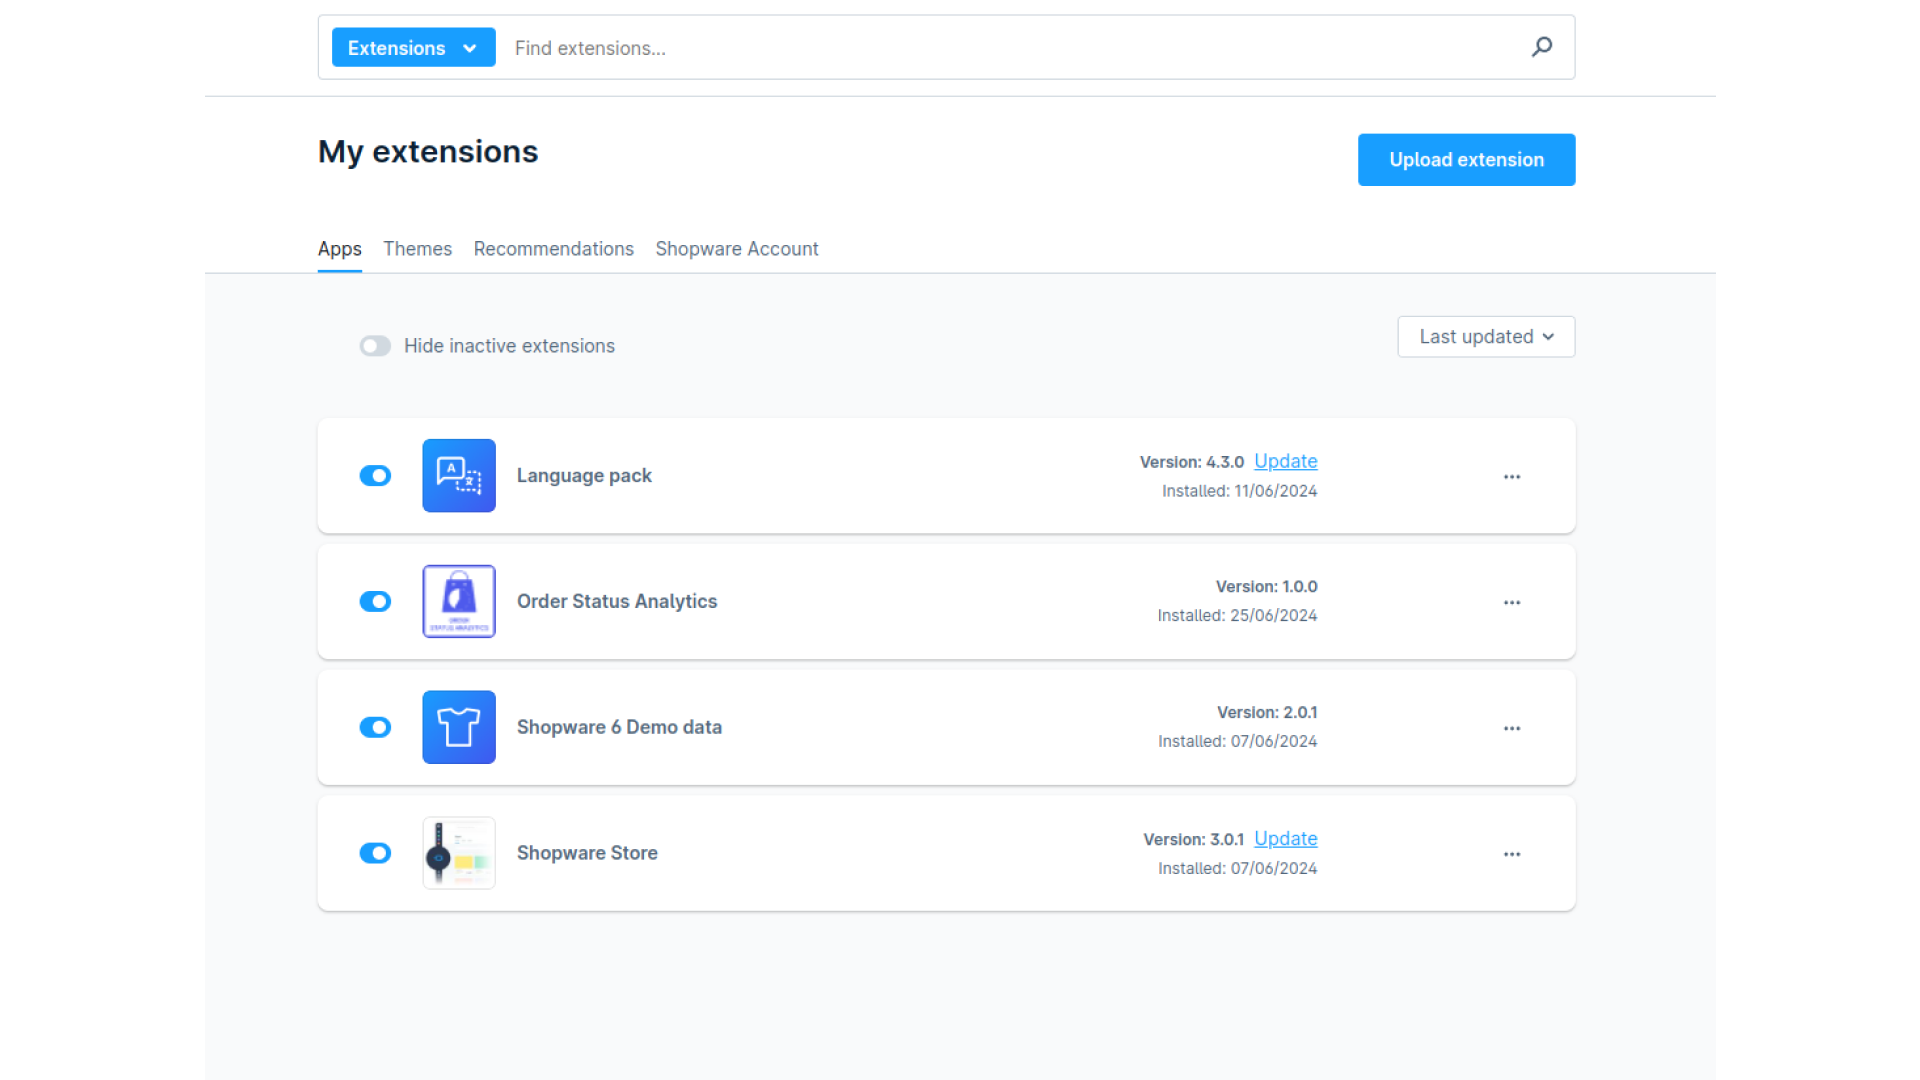Click the Upload extension button
1920x1080 pixels.
coord(1466,160)
